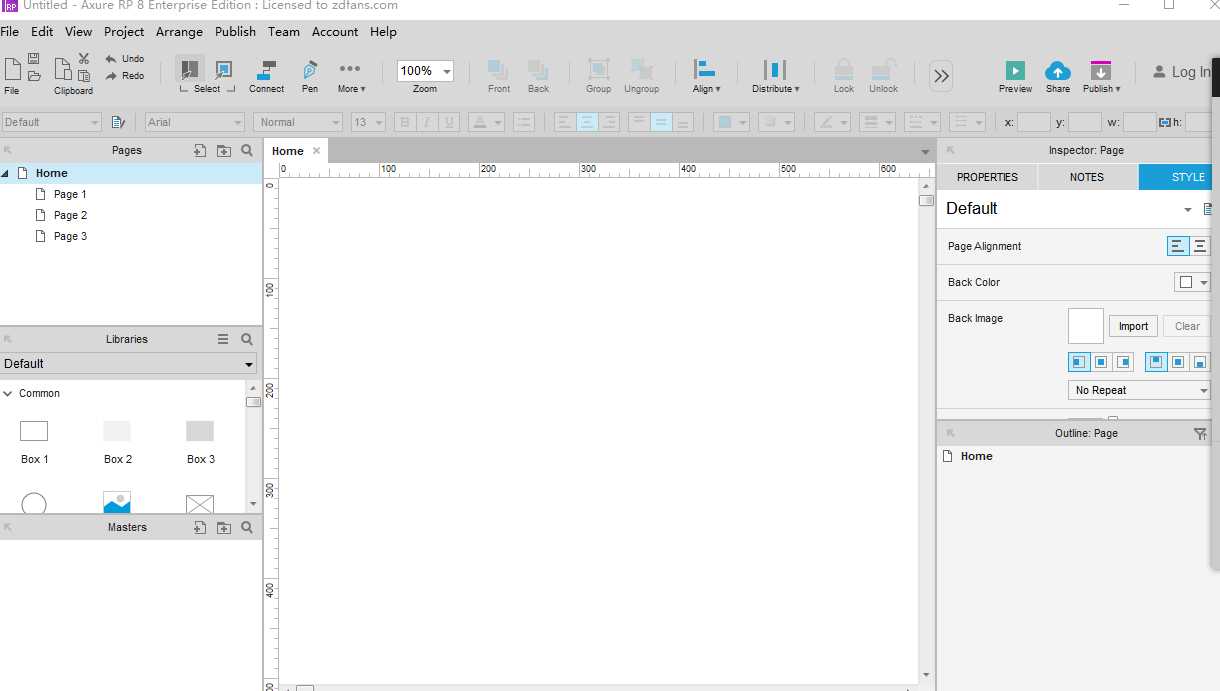Open the Team menu

(x=284, y=32)
